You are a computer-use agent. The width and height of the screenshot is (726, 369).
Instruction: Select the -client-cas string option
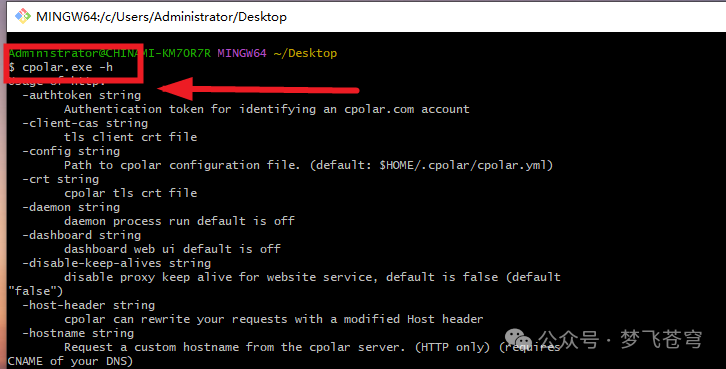click(x=85, y=123)
